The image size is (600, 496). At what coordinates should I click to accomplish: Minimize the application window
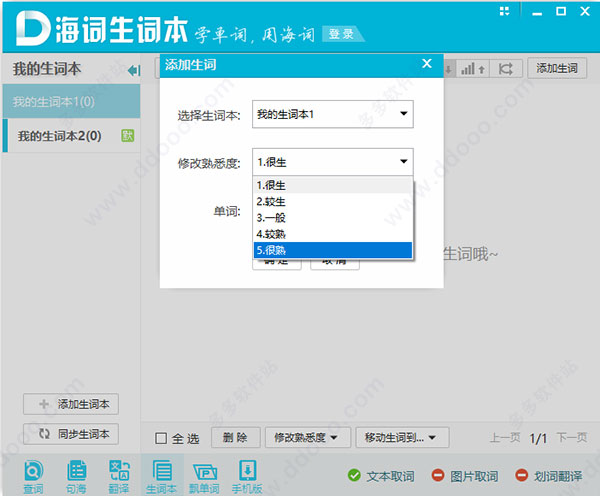[537, 12]
